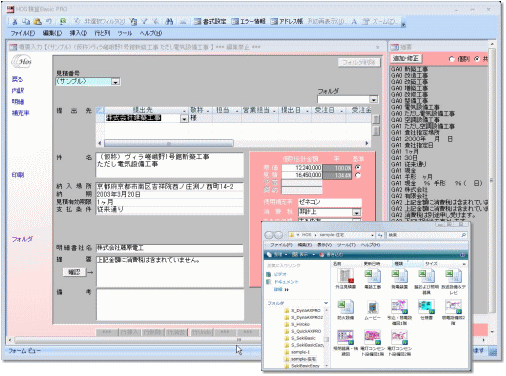Open the 敬称 column header filter arrow
The image size is (506, 376).
[208, 110]
